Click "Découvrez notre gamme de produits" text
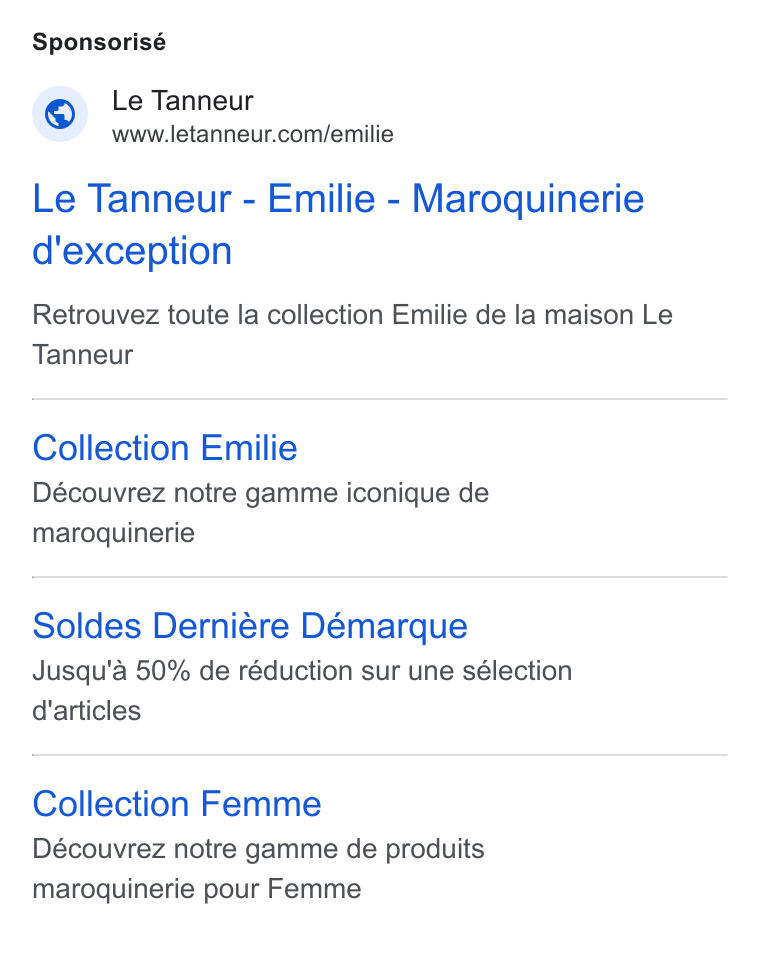760x956 pixels. (x=258, y=849)
